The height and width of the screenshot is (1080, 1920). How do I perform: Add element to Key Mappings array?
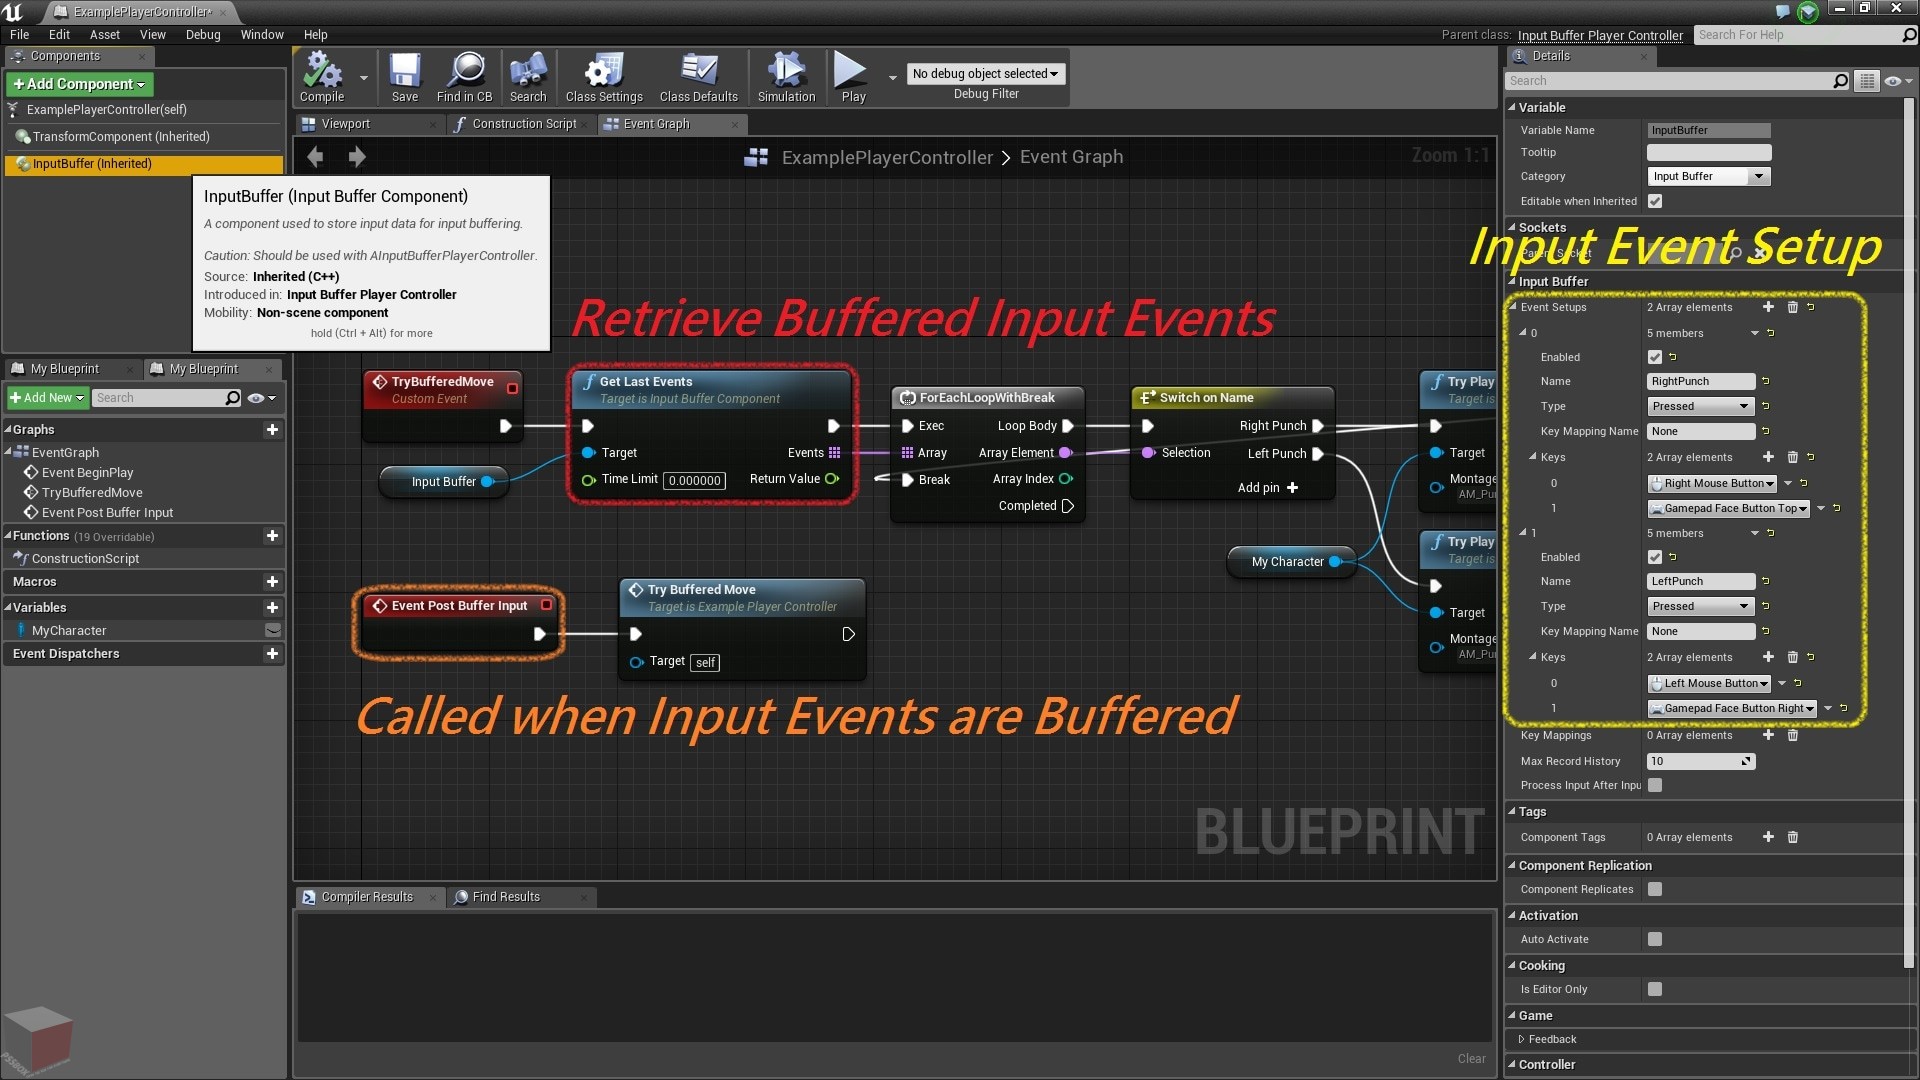(1768, 735)
